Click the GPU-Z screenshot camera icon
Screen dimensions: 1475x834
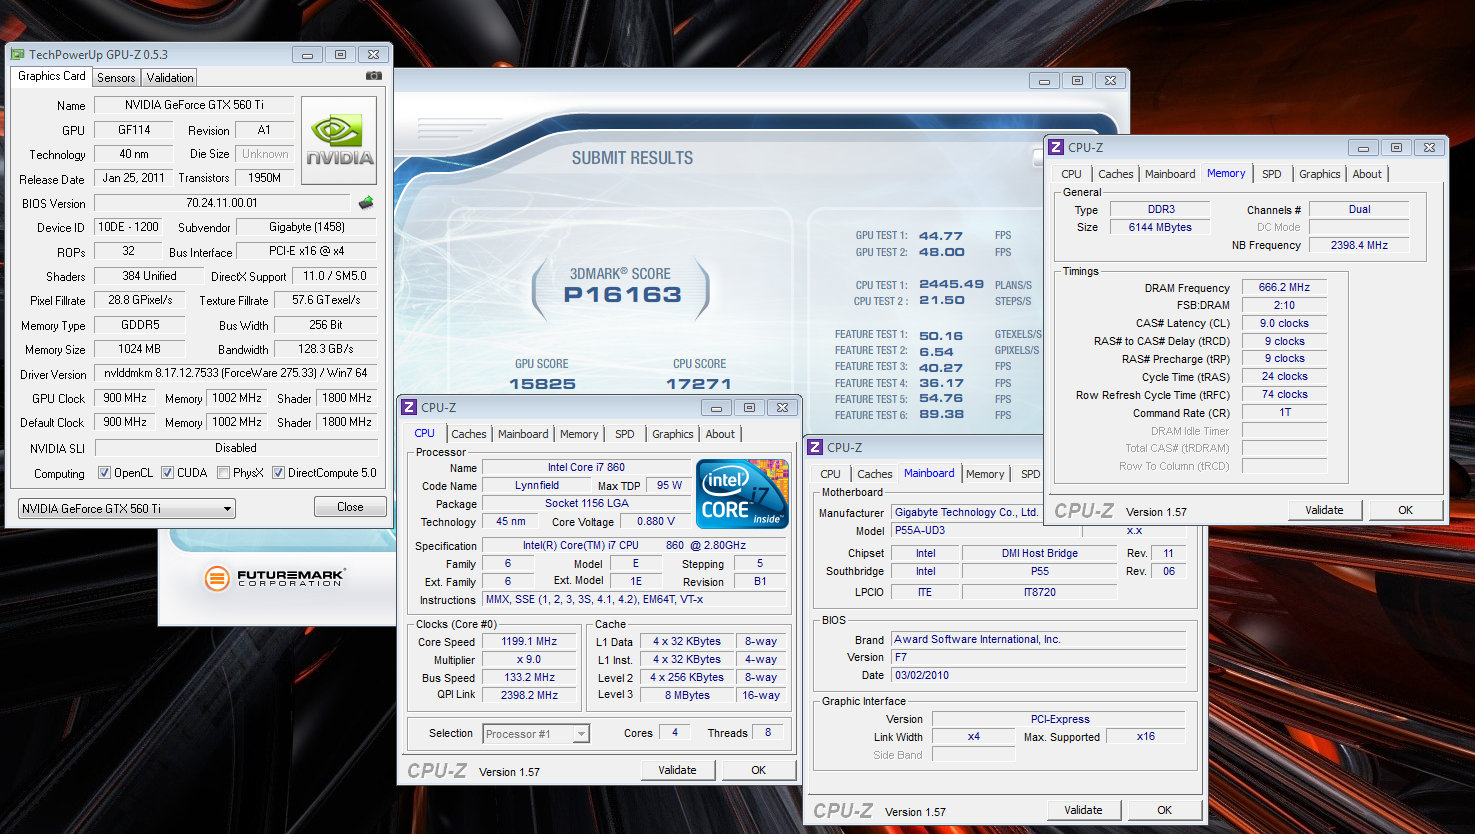pyautogui.click(x=373, y=76)
